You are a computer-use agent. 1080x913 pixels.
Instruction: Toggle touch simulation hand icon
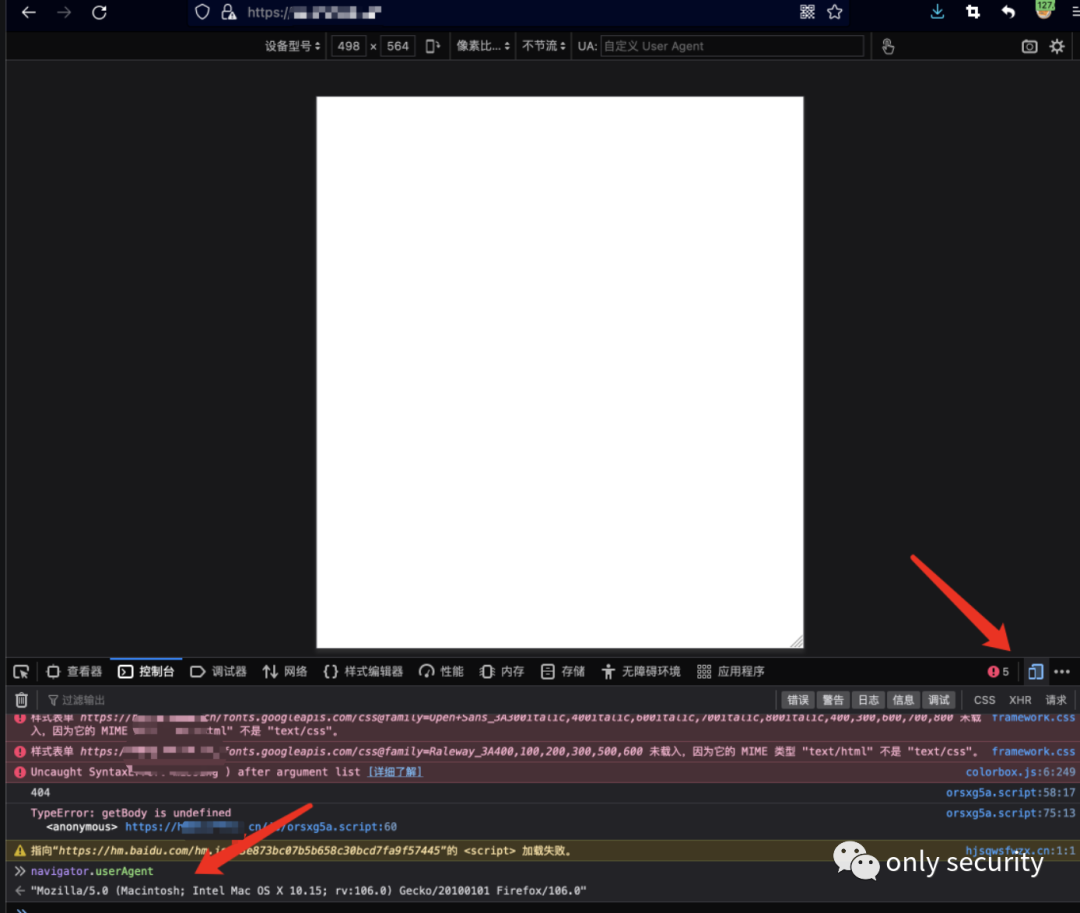(888, 46)
